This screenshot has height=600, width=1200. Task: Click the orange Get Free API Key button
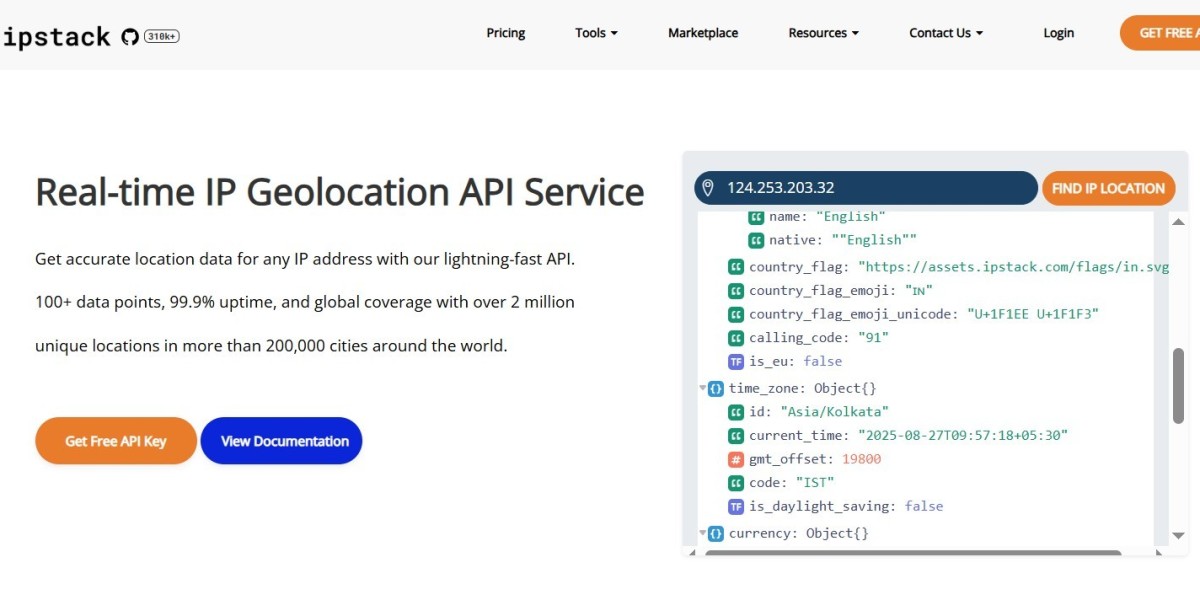(116, 441)
